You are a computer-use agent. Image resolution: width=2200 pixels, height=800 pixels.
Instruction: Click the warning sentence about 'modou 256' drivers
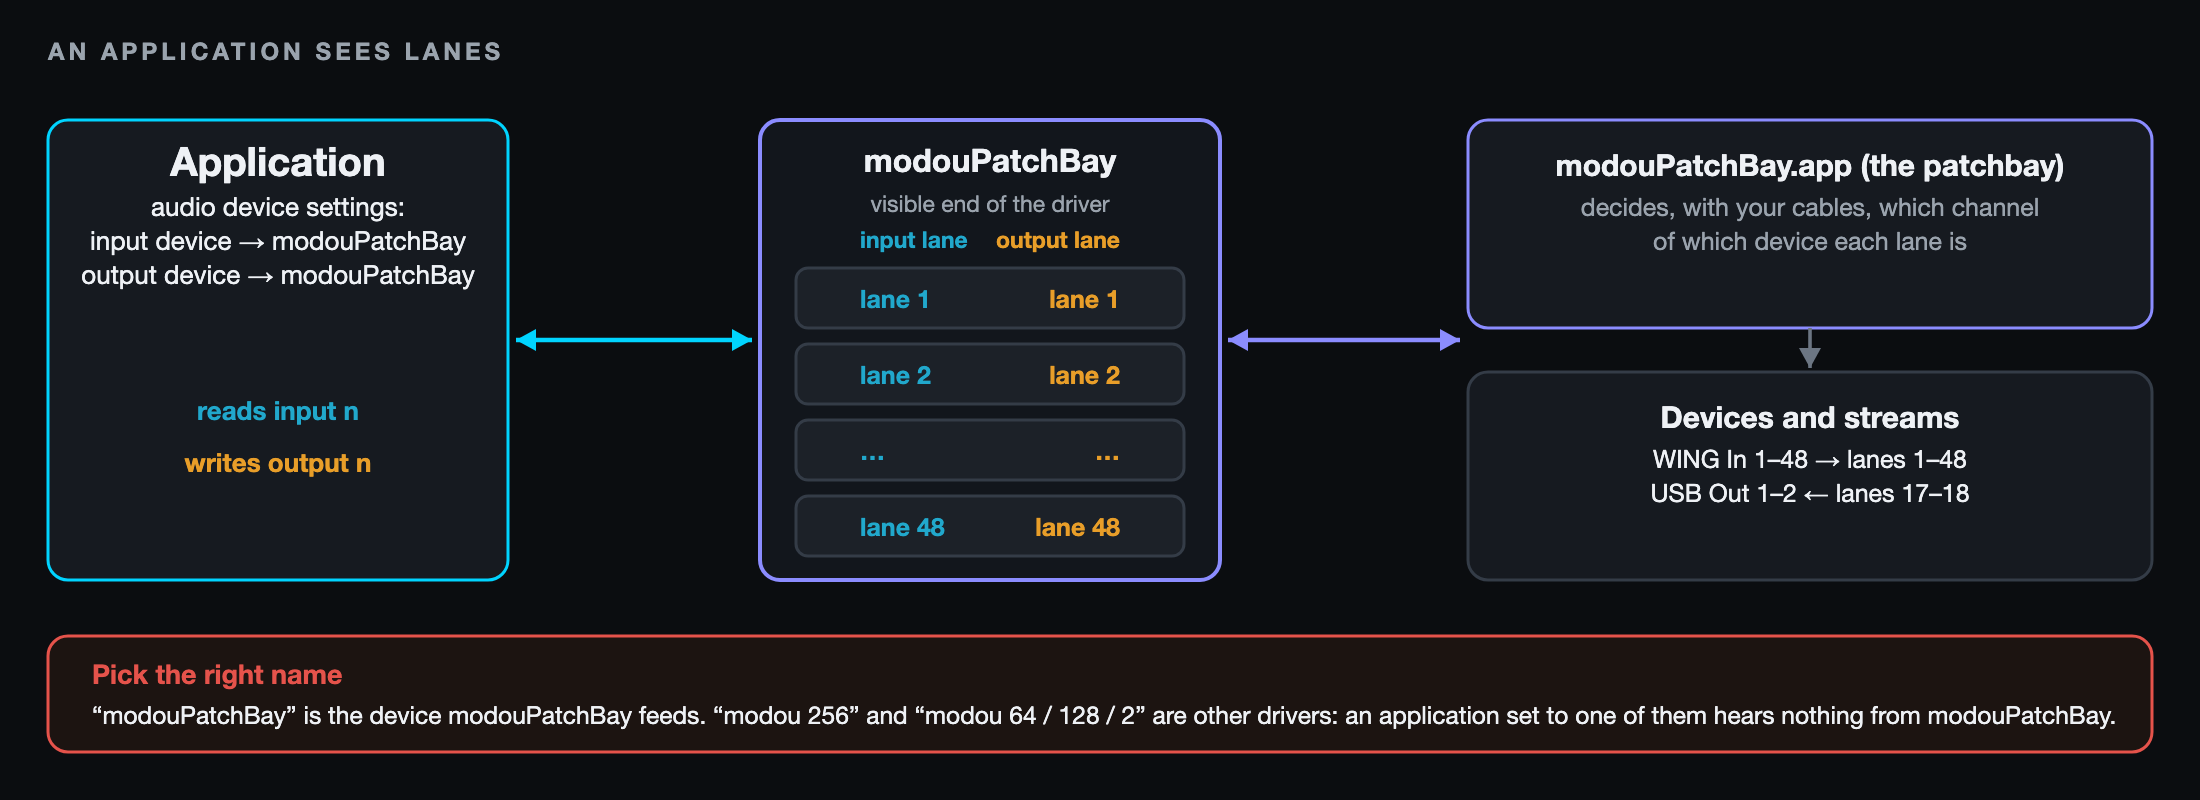tap(1104, 716)
